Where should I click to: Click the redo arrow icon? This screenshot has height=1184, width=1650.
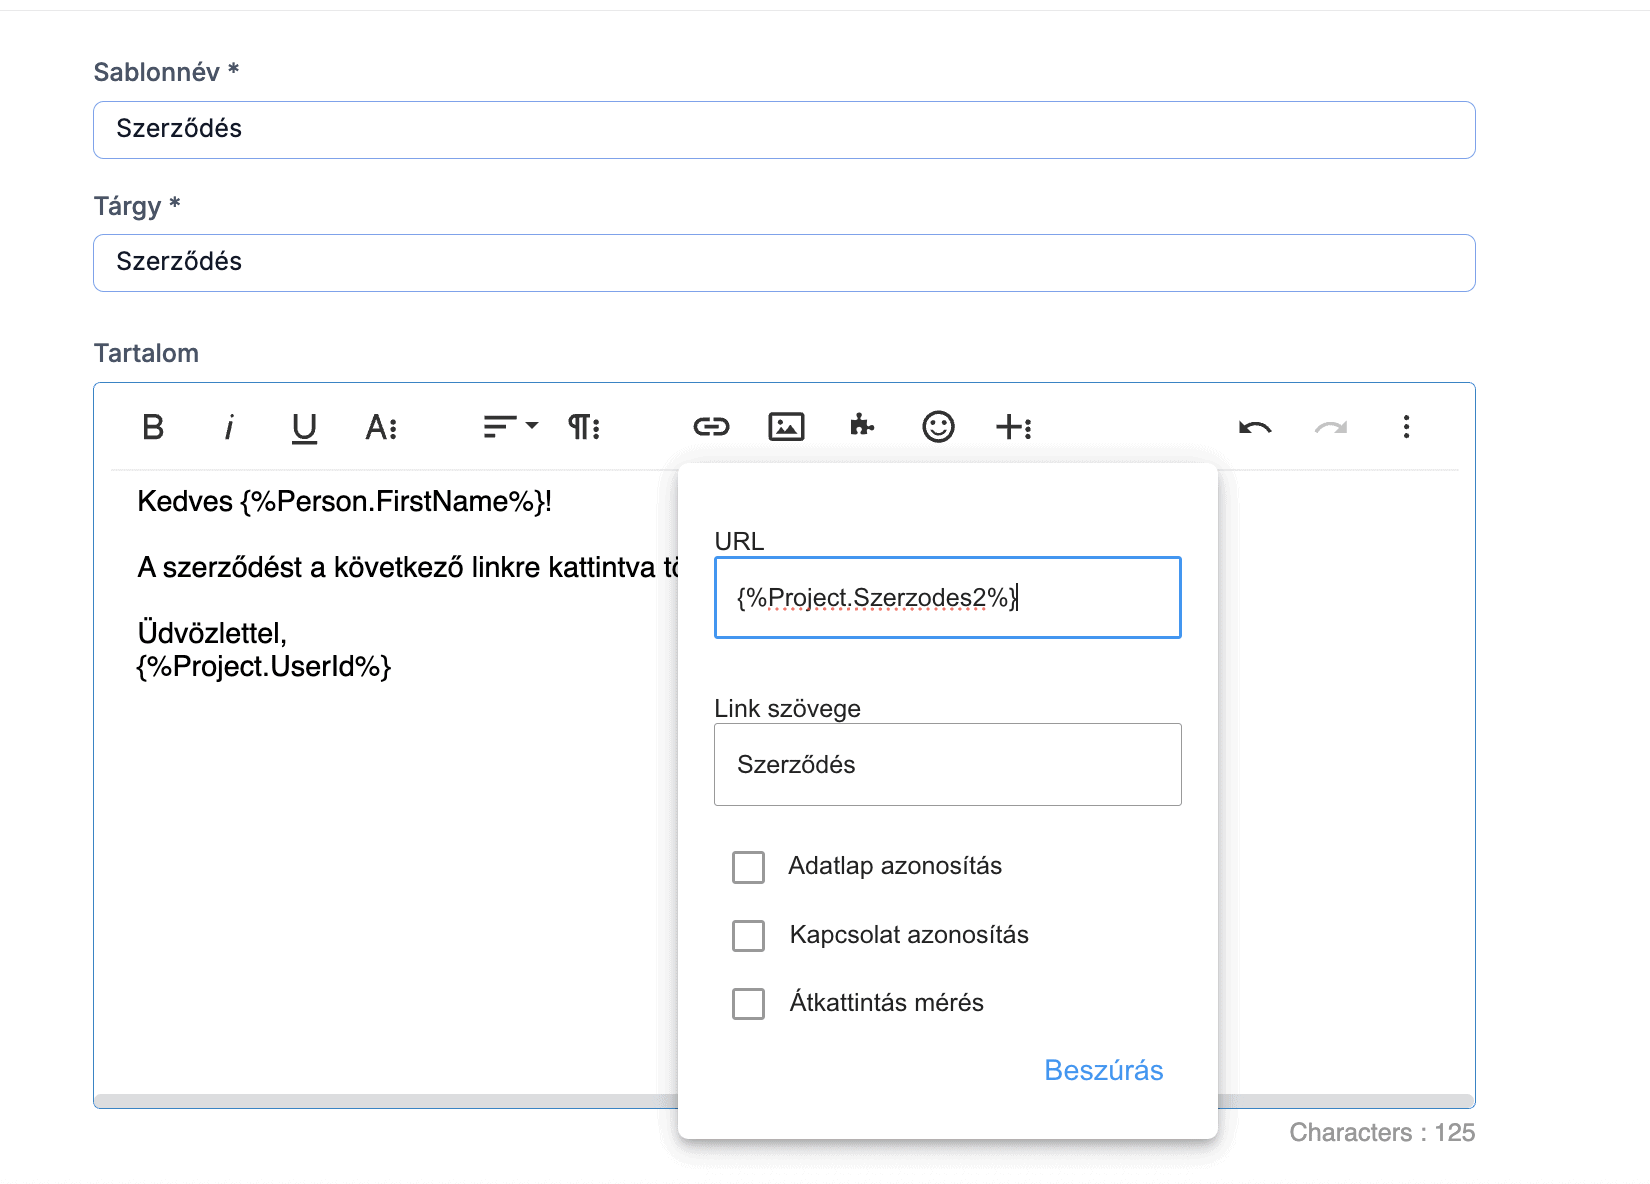pyautogui.click(x=1330, y=427)
